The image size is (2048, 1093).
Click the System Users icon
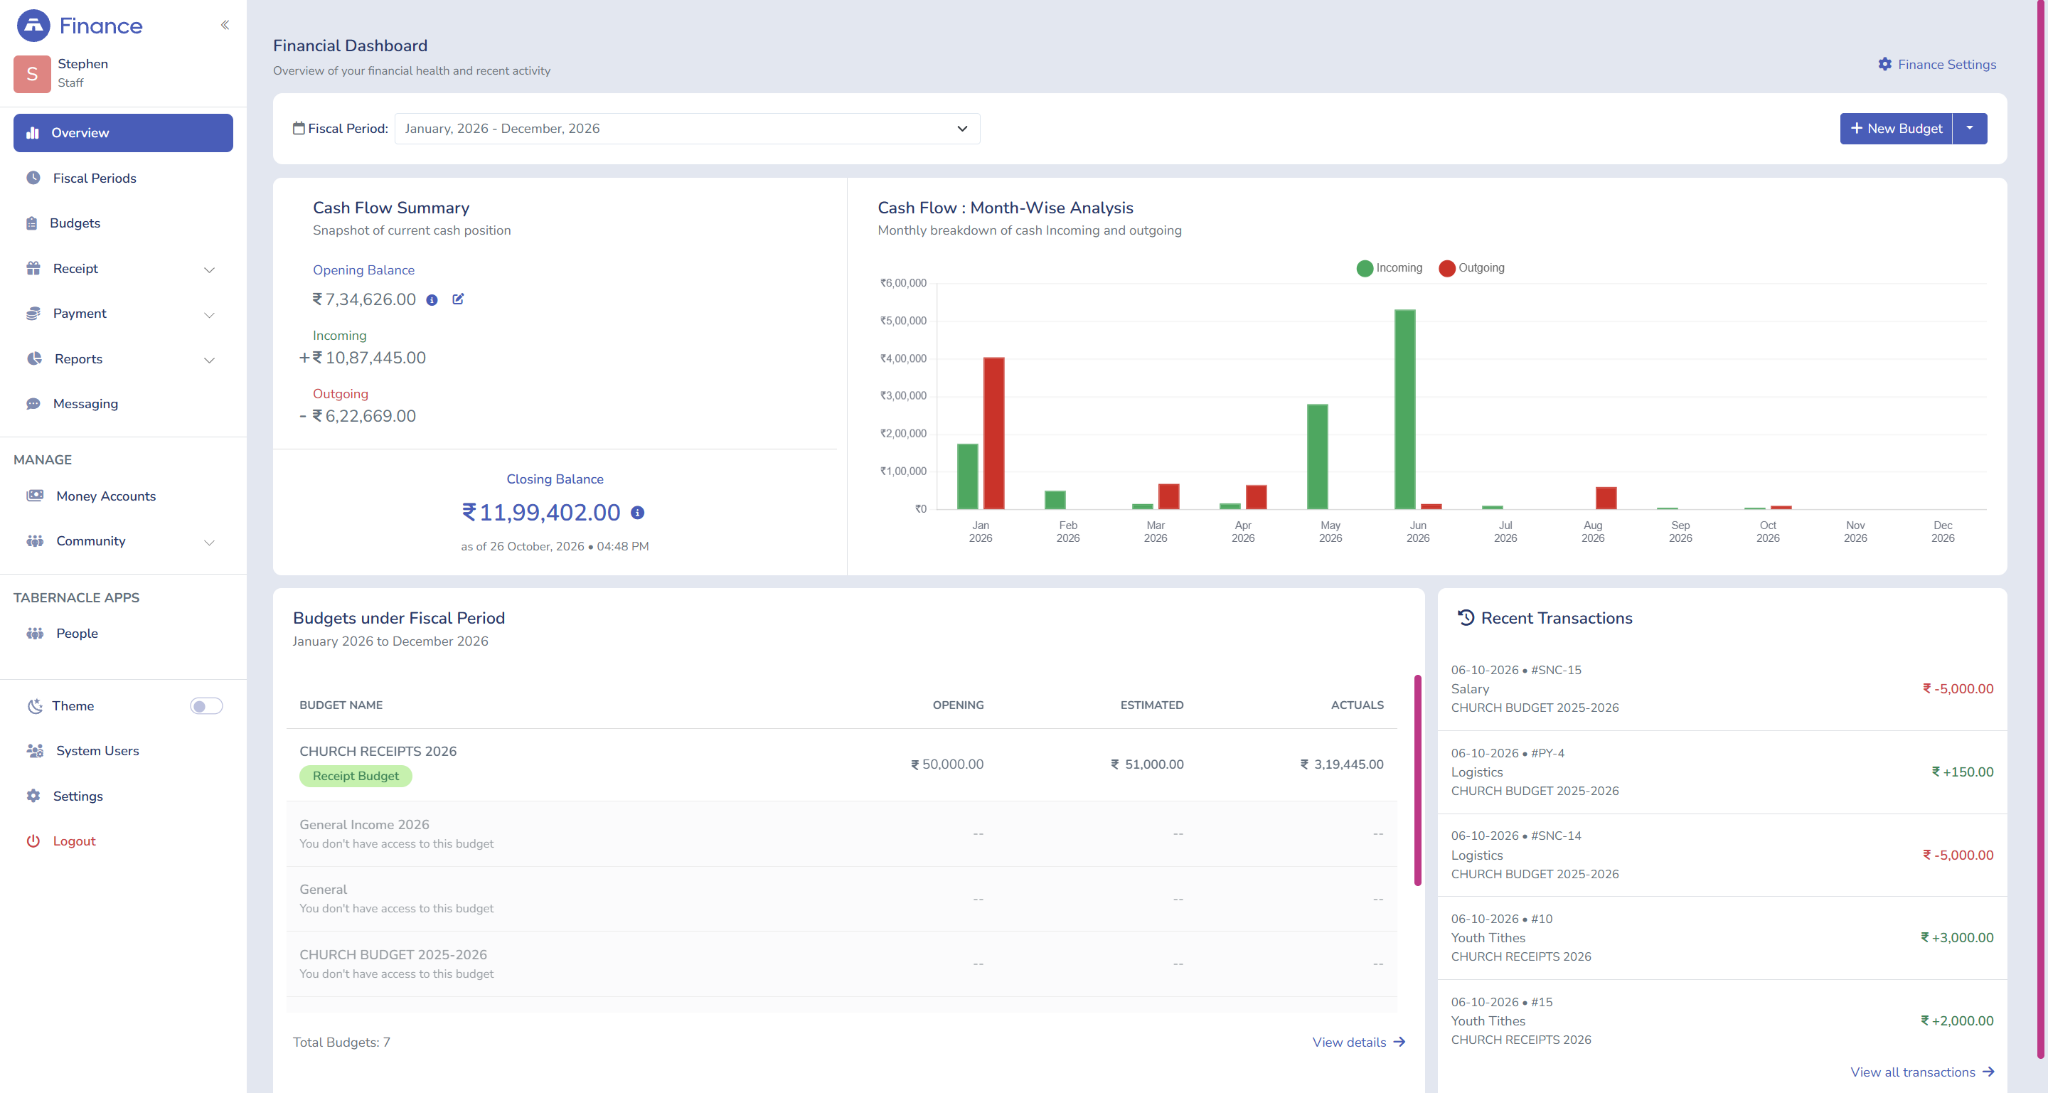[x=35, y=751]
